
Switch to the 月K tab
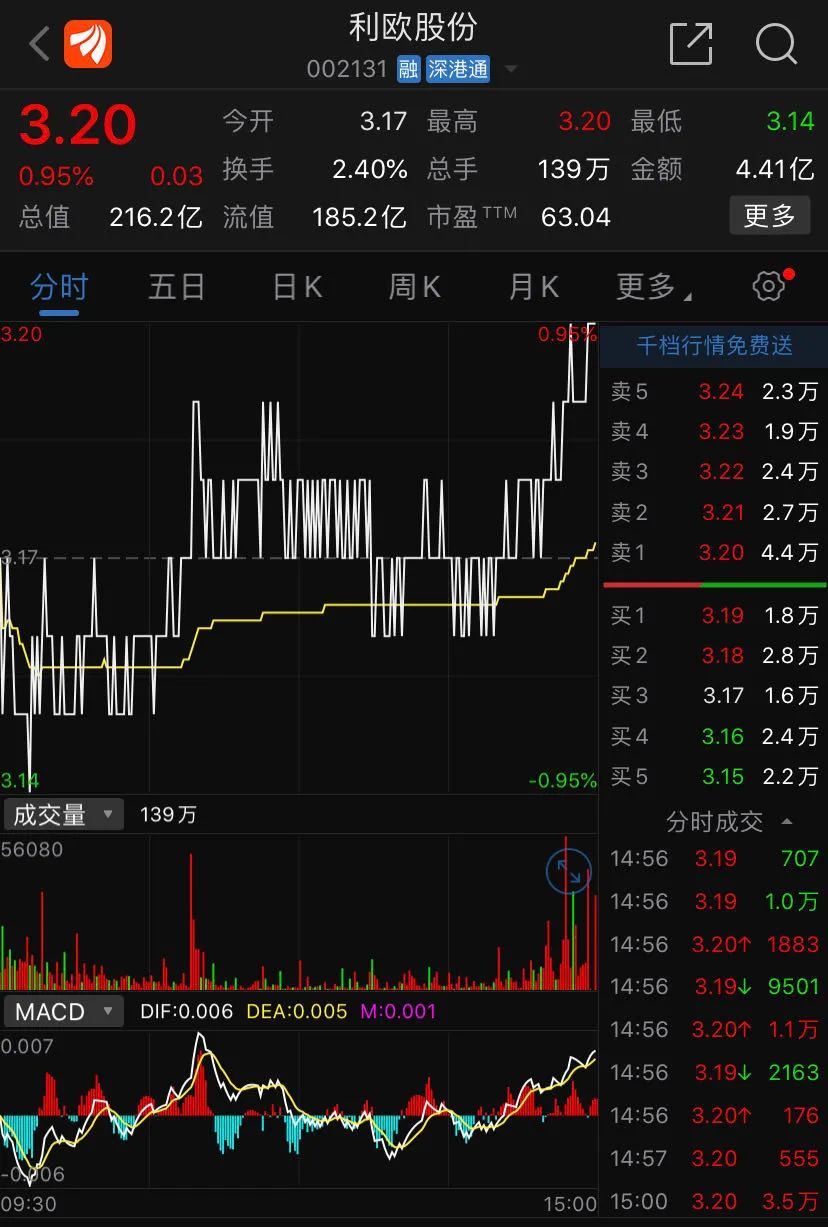tap(534, 287)
